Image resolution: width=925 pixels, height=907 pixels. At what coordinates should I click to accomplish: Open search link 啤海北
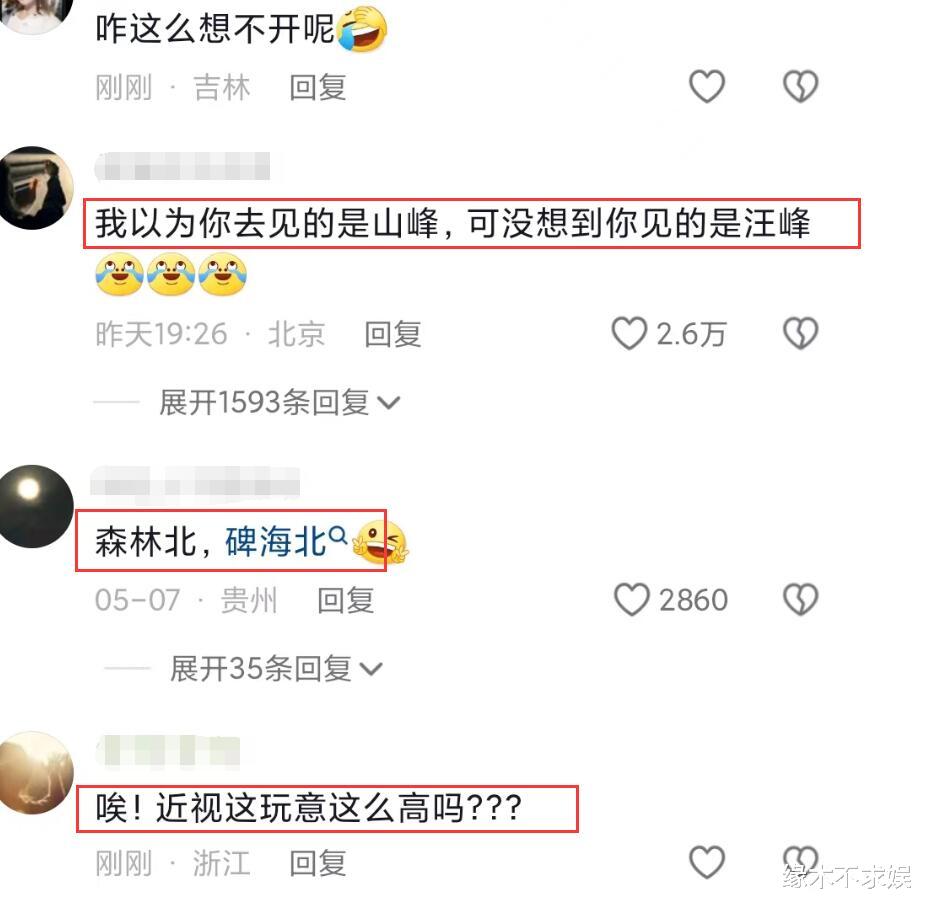pyautogui.click(x=275, y=541)
